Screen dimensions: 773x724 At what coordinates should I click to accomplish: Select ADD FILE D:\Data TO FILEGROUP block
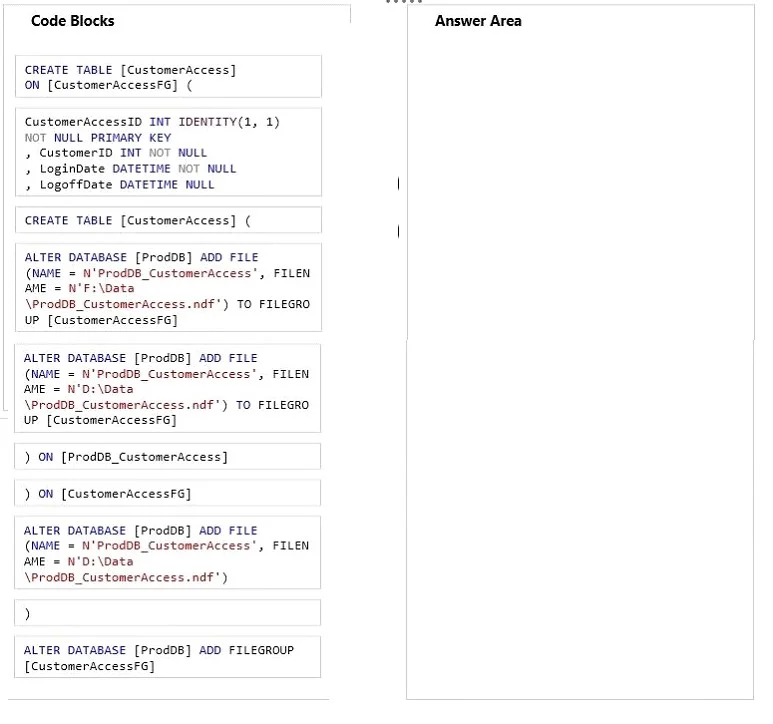tap(168, 388)
